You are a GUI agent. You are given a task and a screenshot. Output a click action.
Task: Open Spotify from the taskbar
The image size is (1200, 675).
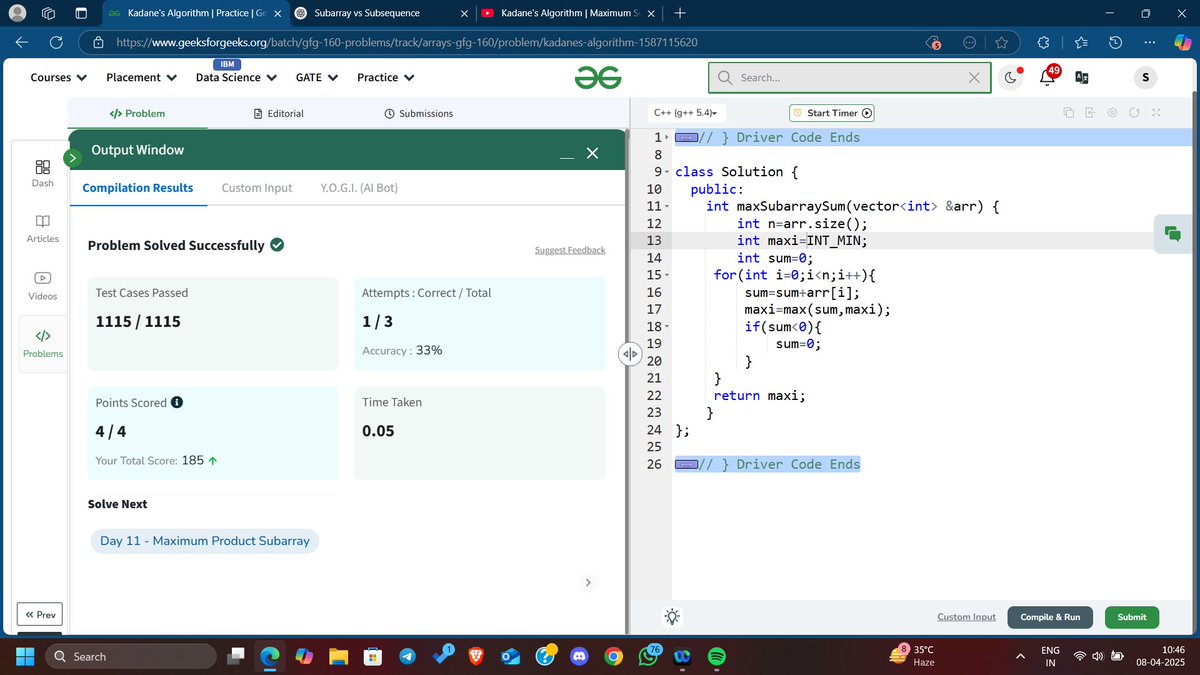click(x=716, y=657)
